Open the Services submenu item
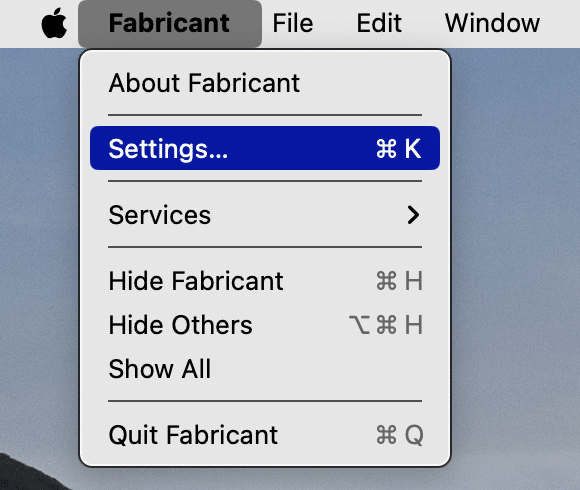Screen dimensions: 580x490 pyautogui.click(x=265, y=214)
